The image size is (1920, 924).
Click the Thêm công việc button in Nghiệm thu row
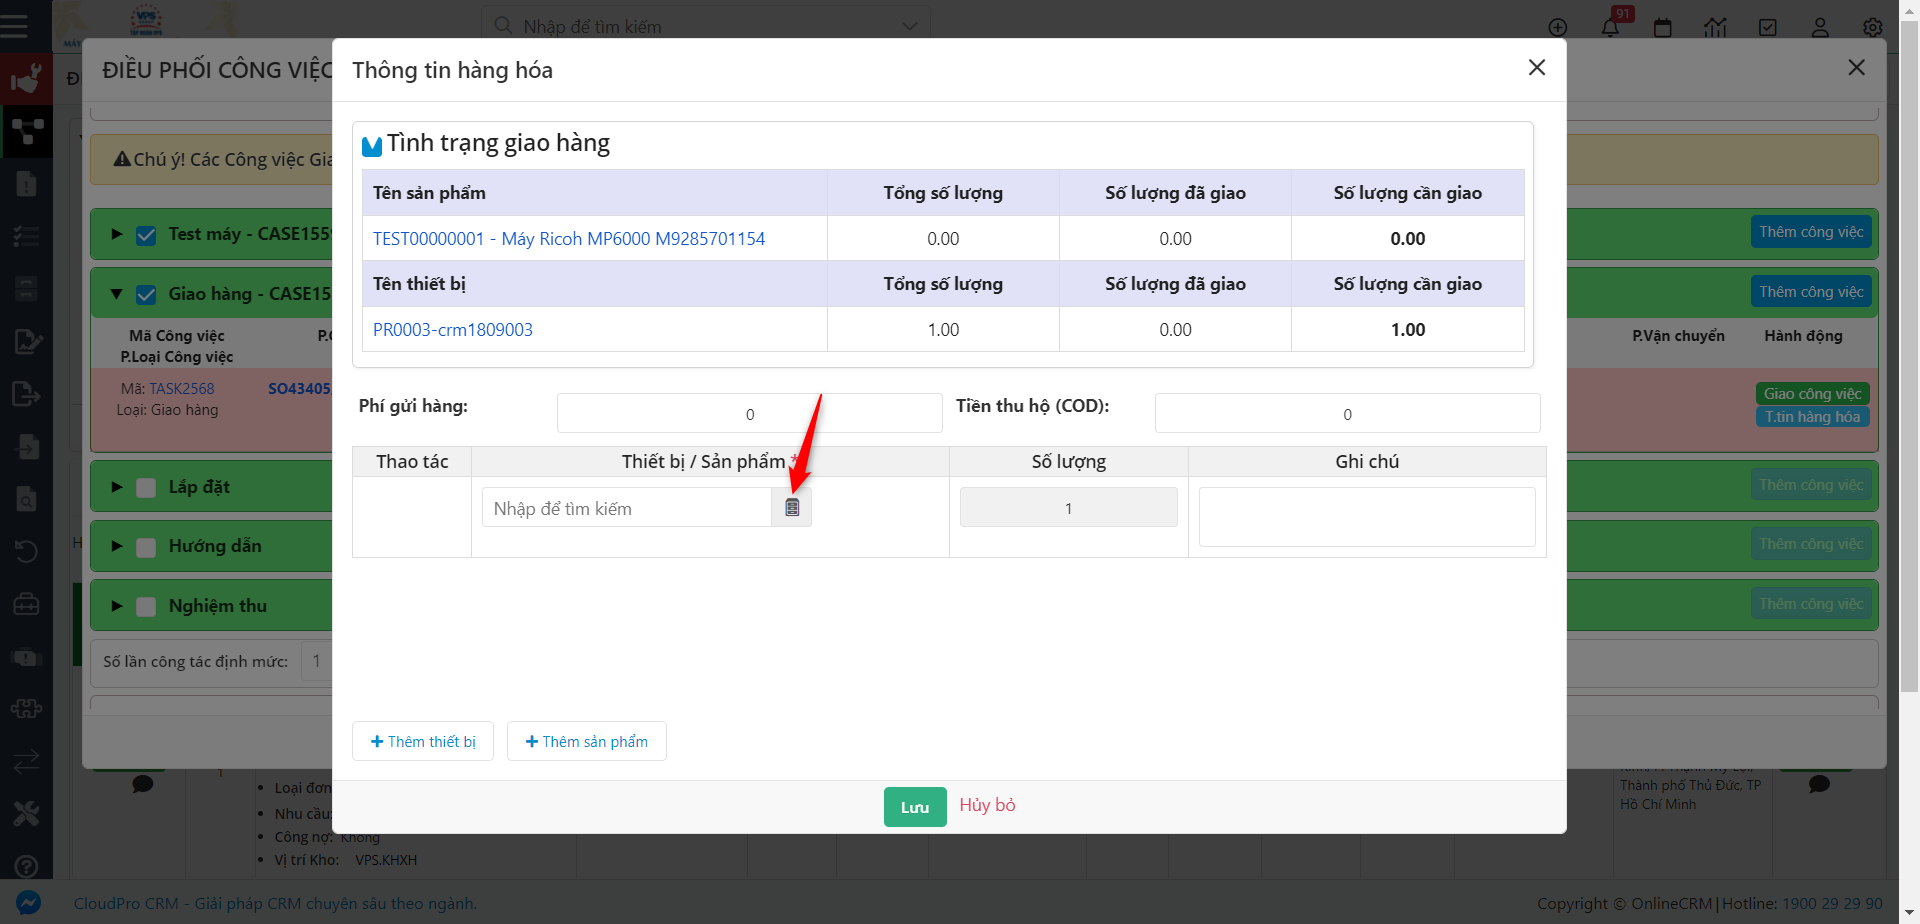tap(1811, 604)
